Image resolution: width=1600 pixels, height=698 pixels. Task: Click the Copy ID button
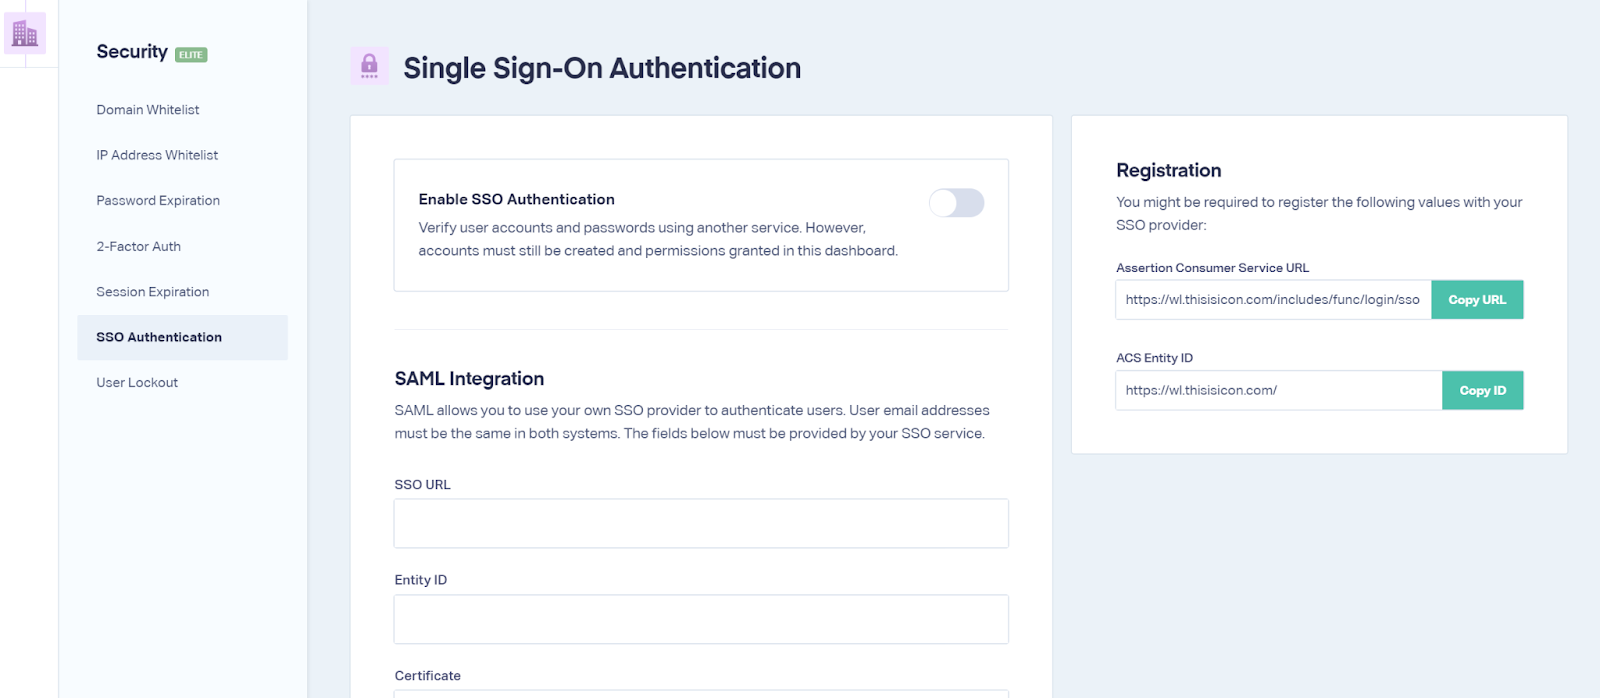(1482, 390)
